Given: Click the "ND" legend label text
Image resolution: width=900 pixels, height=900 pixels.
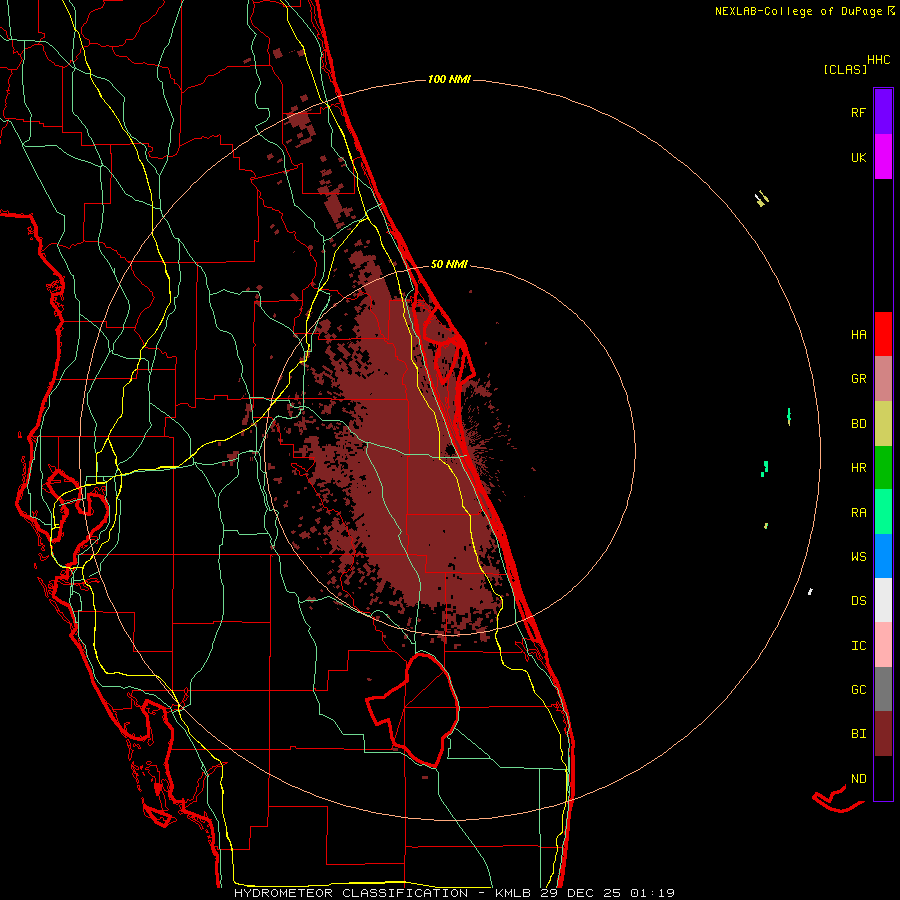Looking at the screenshot, I should pos(858,779).
